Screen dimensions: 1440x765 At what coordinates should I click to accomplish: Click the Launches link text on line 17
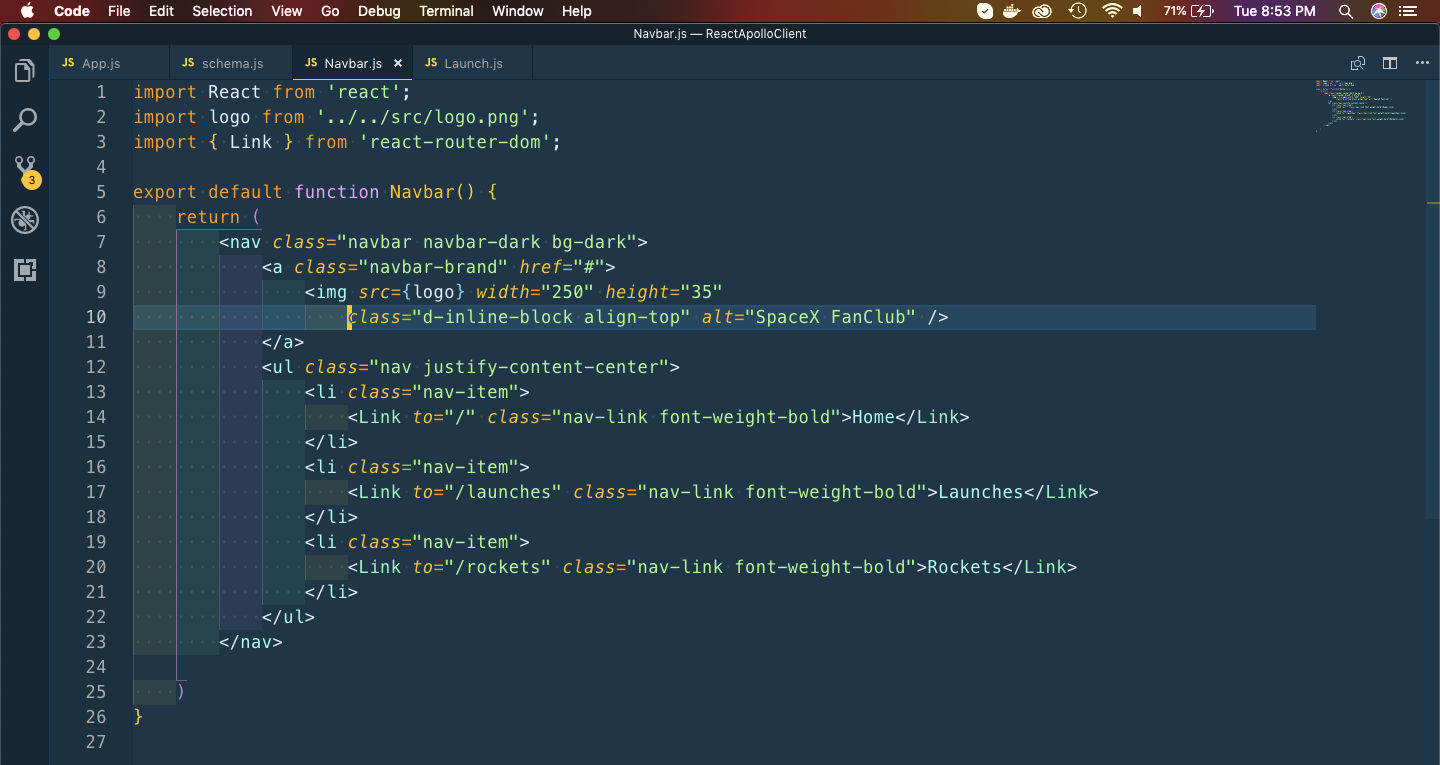980,492
